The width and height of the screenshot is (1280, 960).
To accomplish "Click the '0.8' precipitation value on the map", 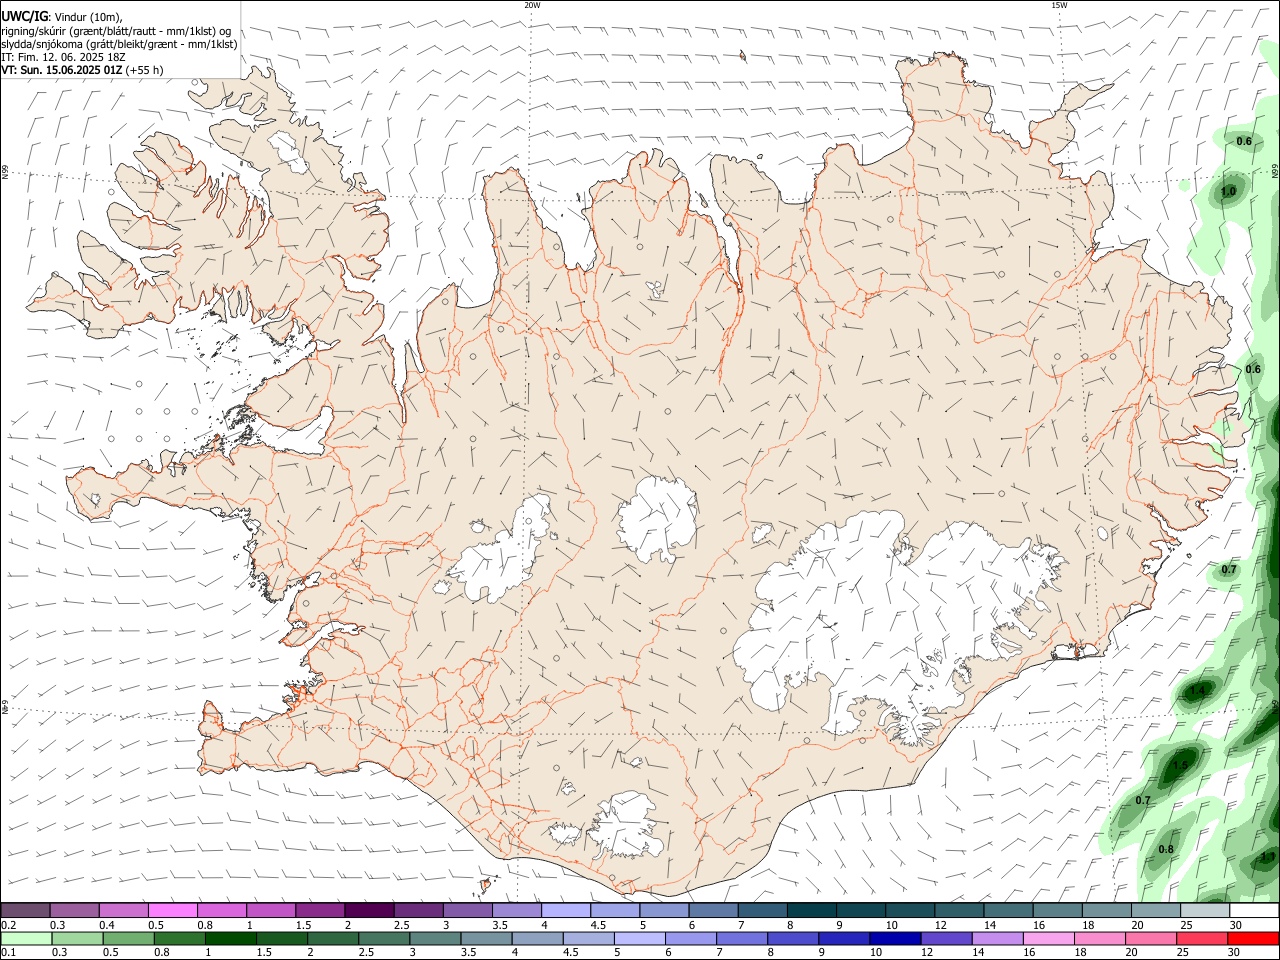I will pos(1166,850).
